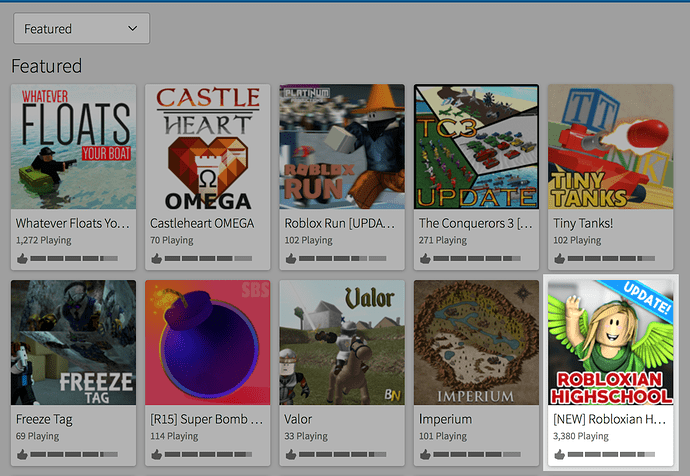Screen dimensions: 690x476
Task: Click the 'Featured' section heading
Action: [47, 66]
